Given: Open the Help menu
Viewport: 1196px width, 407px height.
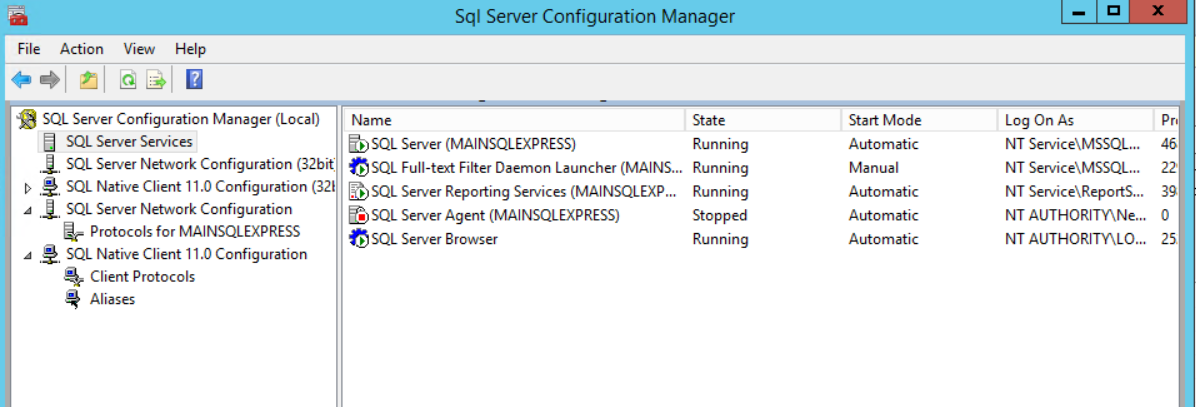Looking at the screenshot, I should 190,49.
